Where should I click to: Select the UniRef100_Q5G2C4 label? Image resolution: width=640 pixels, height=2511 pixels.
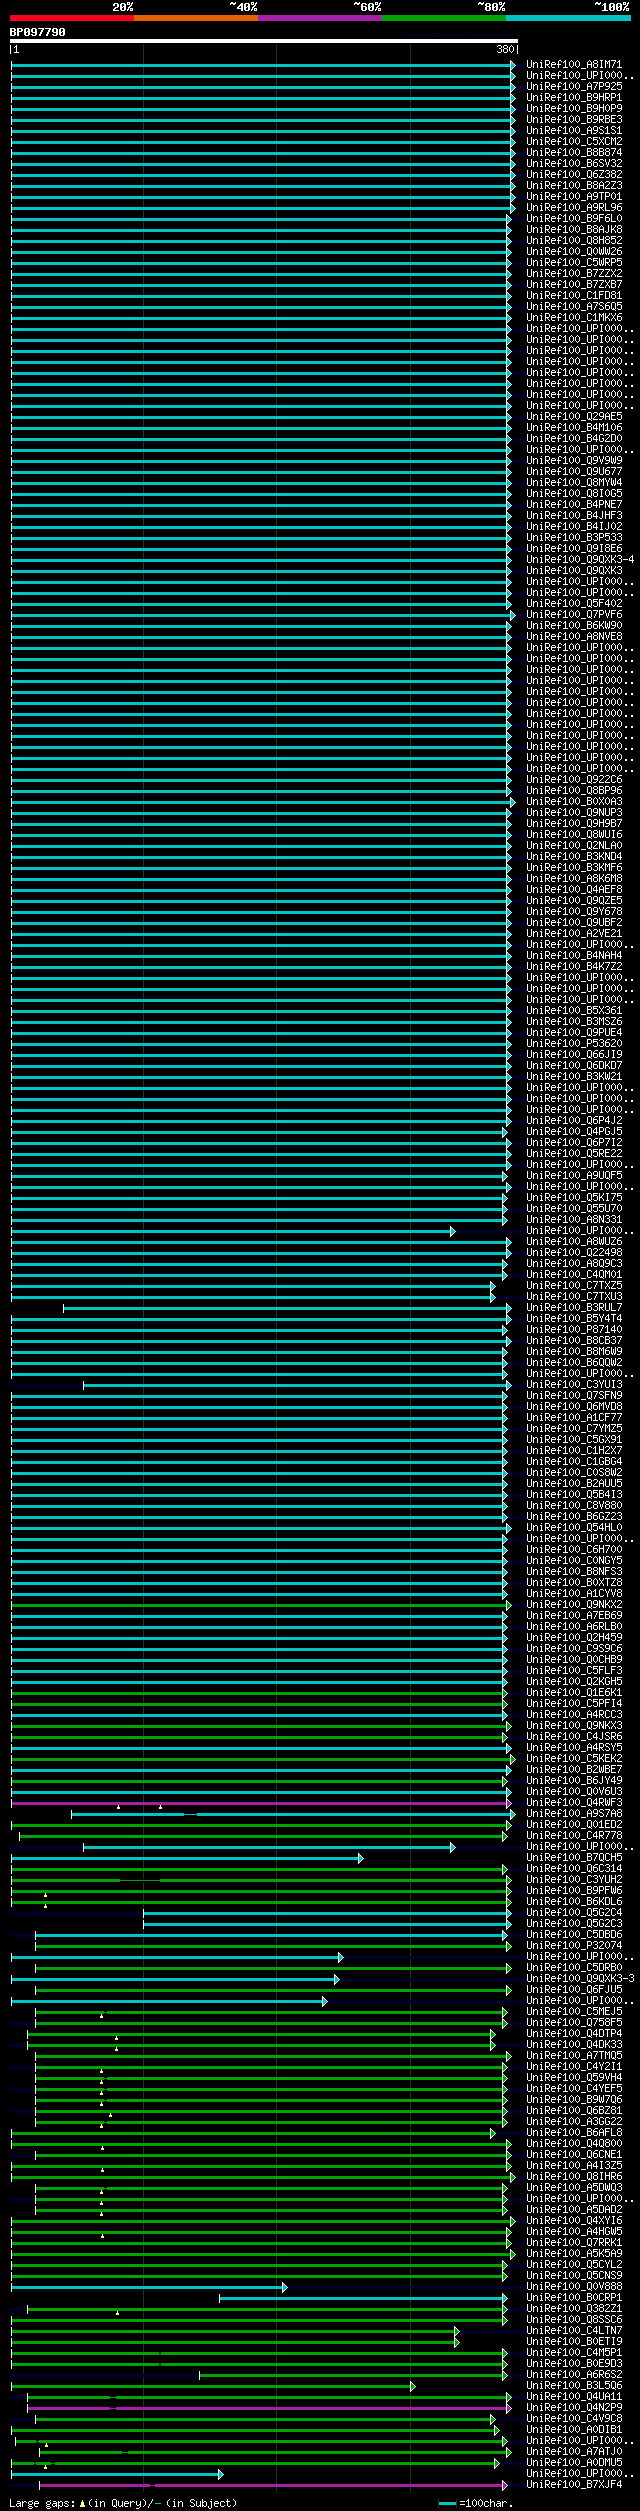[x=574, y=1913]
